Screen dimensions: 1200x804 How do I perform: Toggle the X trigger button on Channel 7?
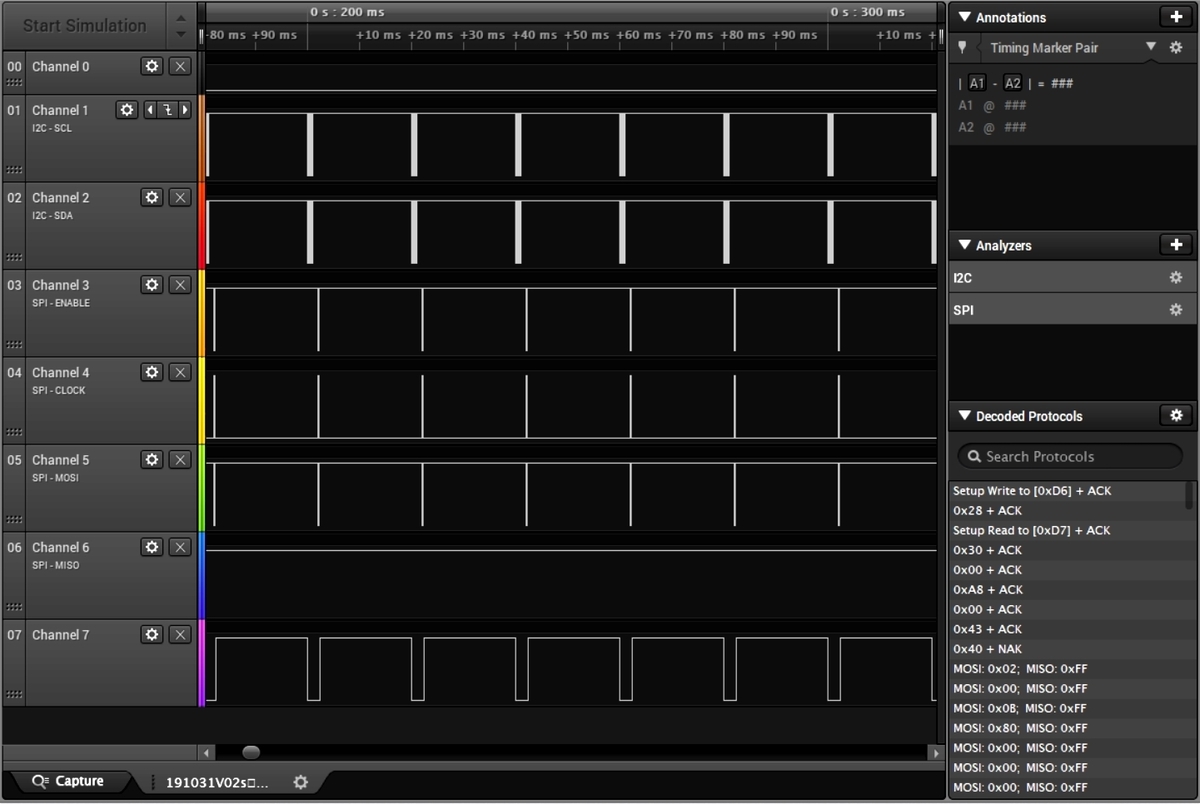tap(180, 635)
